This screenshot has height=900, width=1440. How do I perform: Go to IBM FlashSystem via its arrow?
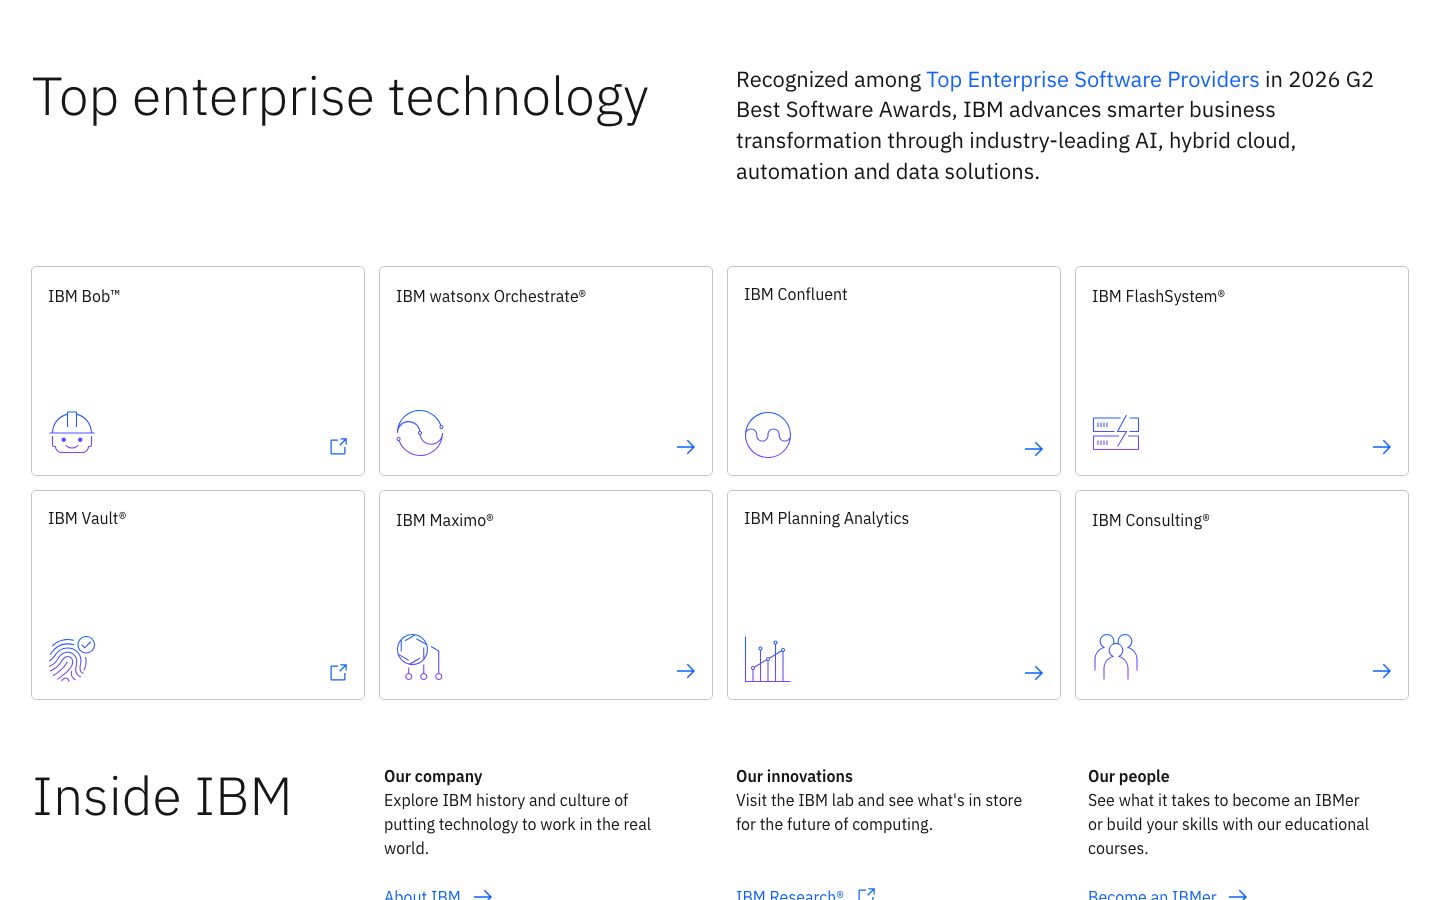pos(1382,447)
